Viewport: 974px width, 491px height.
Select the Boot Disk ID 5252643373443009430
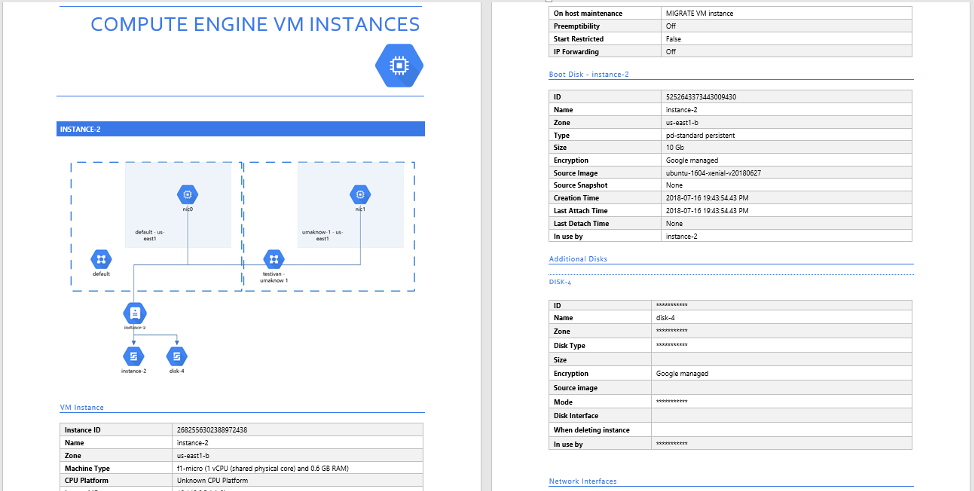click(701, 97)
